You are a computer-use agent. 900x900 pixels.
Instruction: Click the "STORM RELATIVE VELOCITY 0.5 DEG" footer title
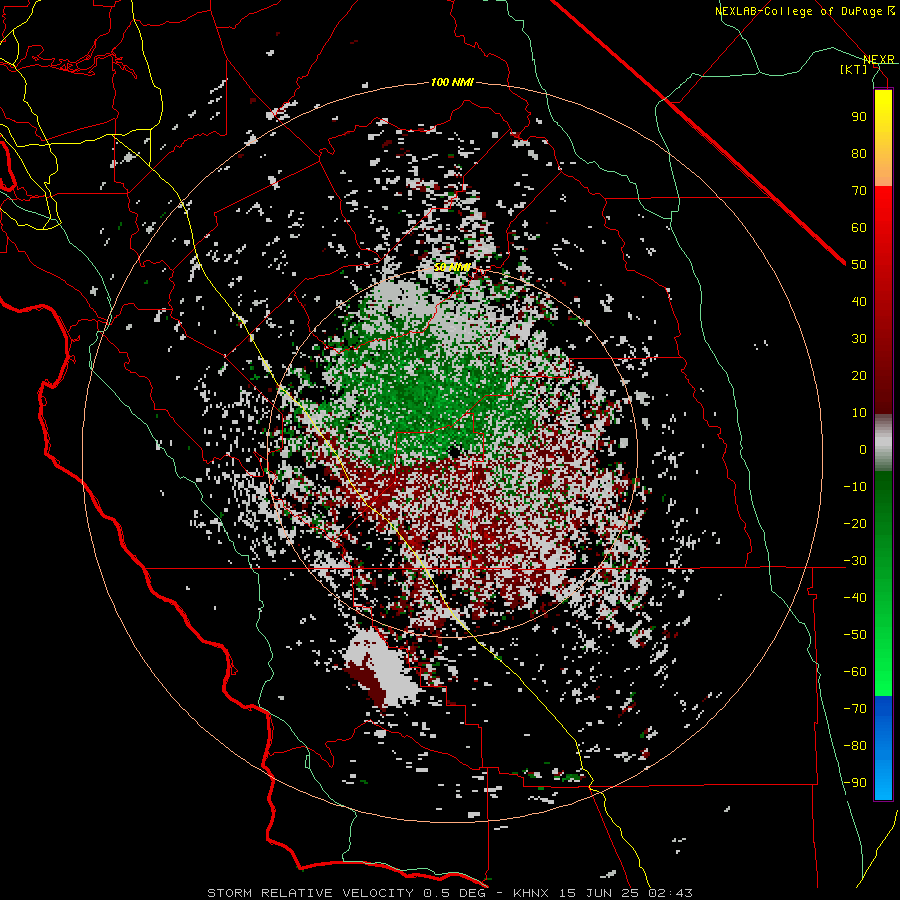[x=346, y=893]
